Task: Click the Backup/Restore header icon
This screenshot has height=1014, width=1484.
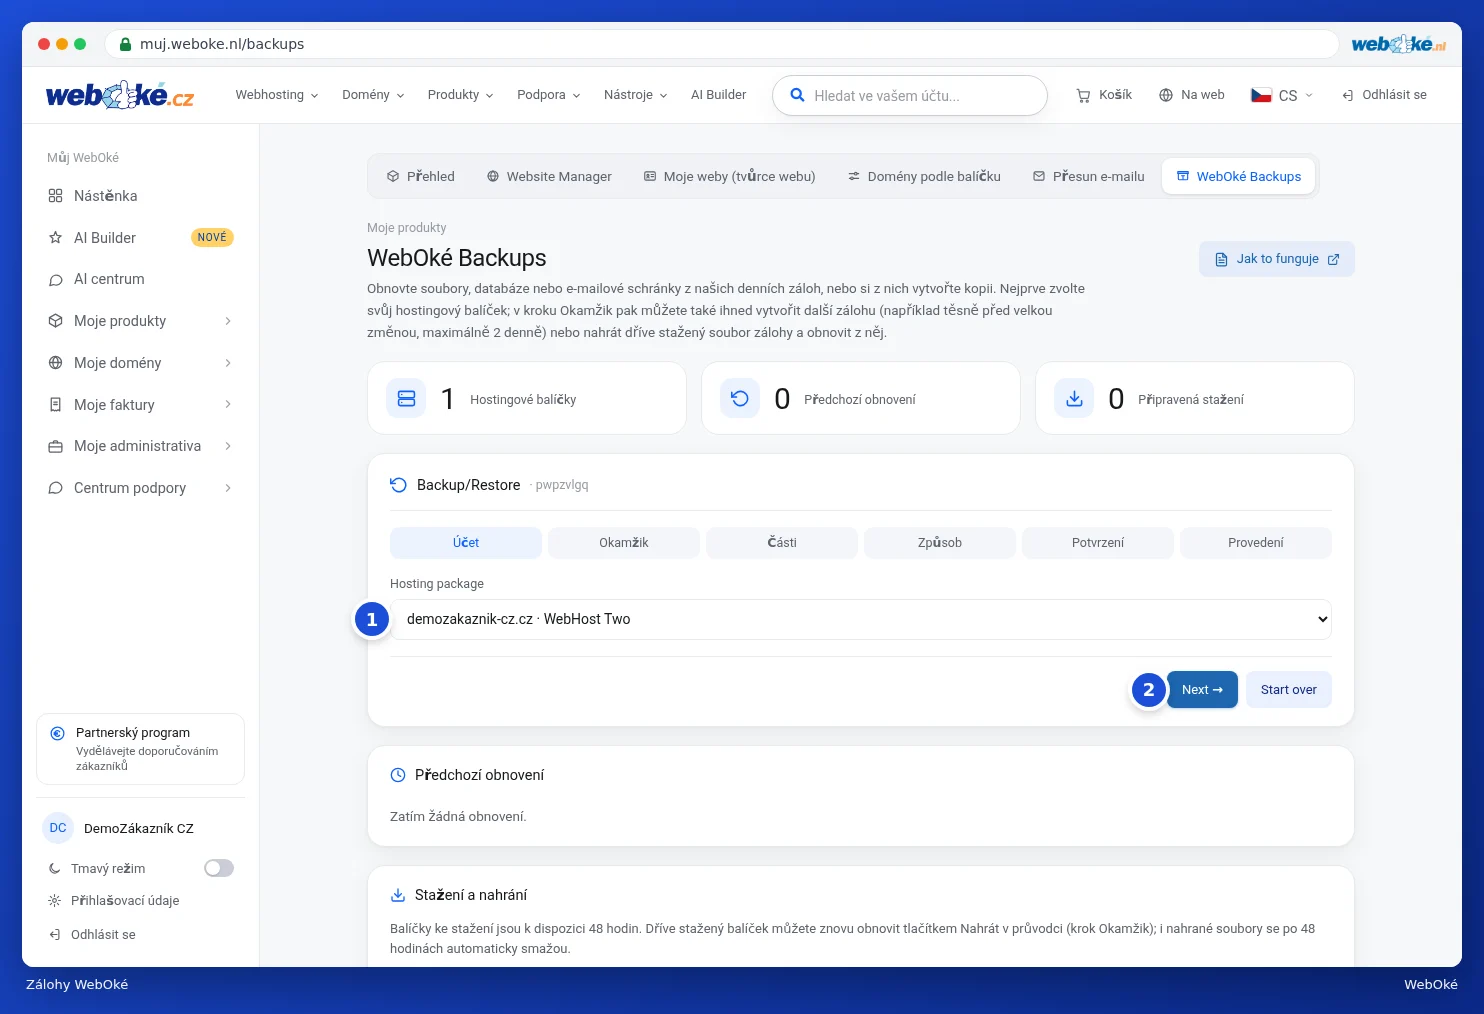Action: pos(398,485)
